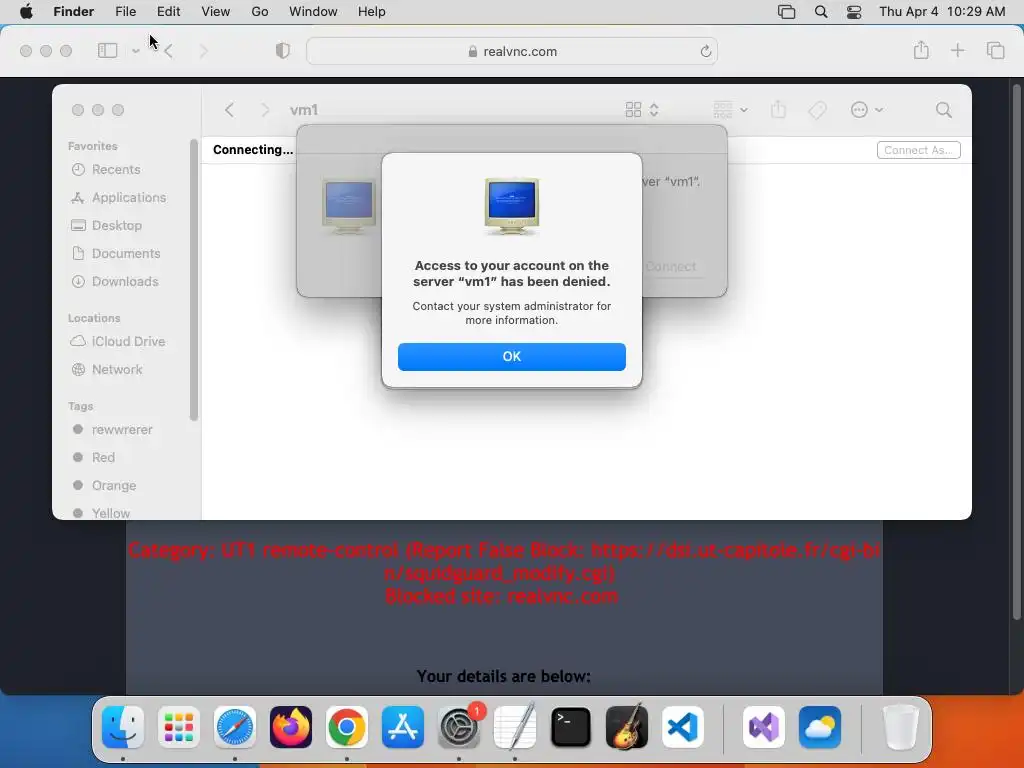Open the cloud weather app in Dock
Screen dimensions: 1024x768
[x=820, y=727]
